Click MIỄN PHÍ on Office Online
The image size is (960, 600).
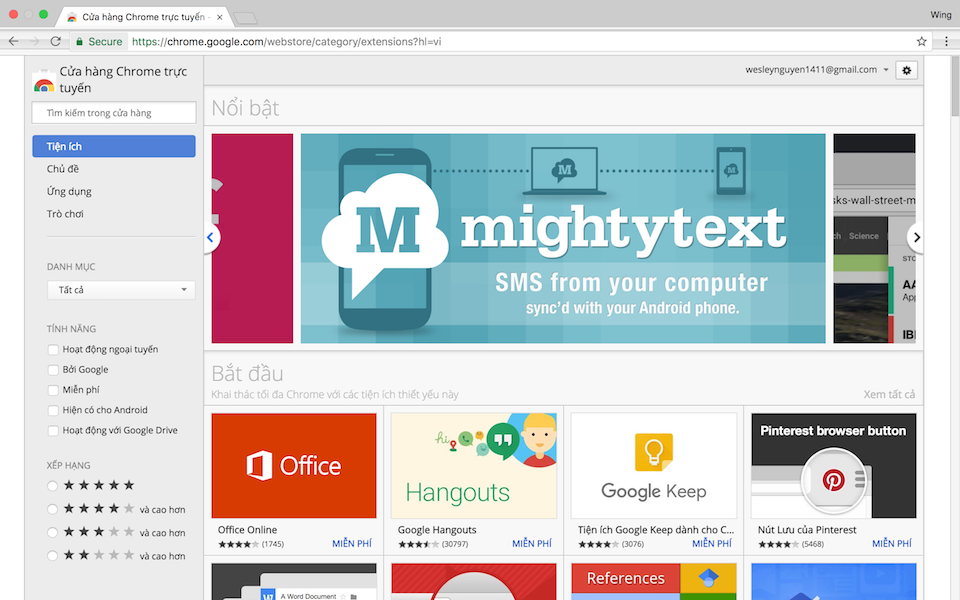[x=352, y=543]
